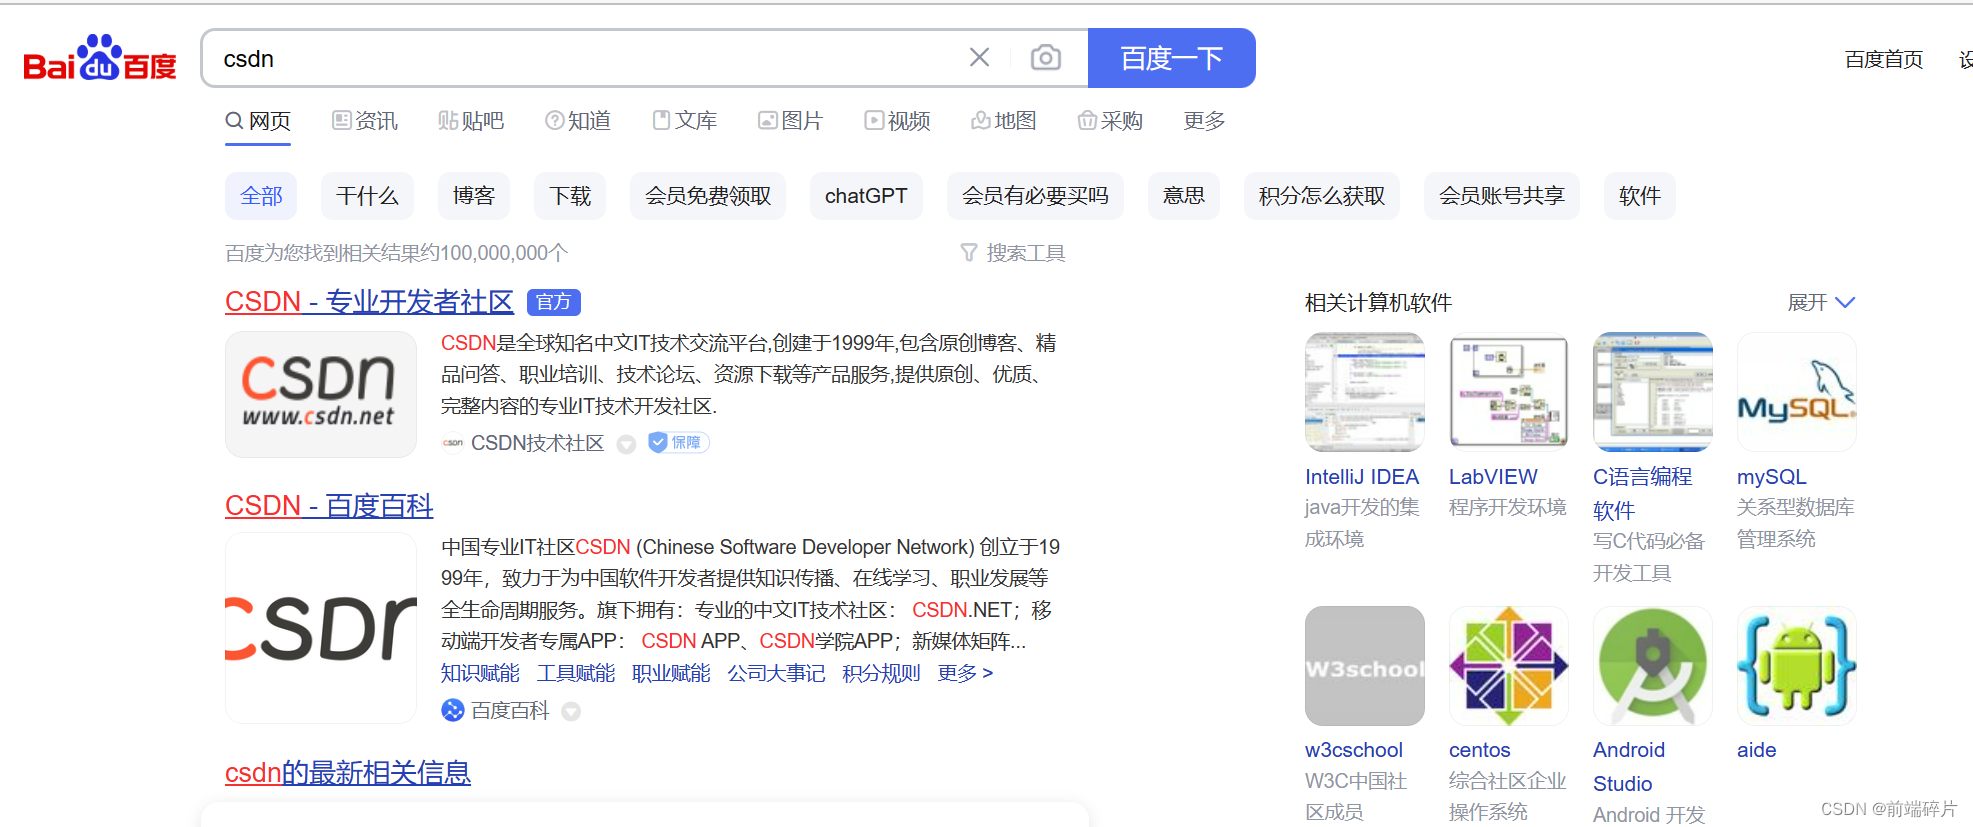
Task: Select the 会员有必要买吗 filter chip
Action: [1035, 196]
